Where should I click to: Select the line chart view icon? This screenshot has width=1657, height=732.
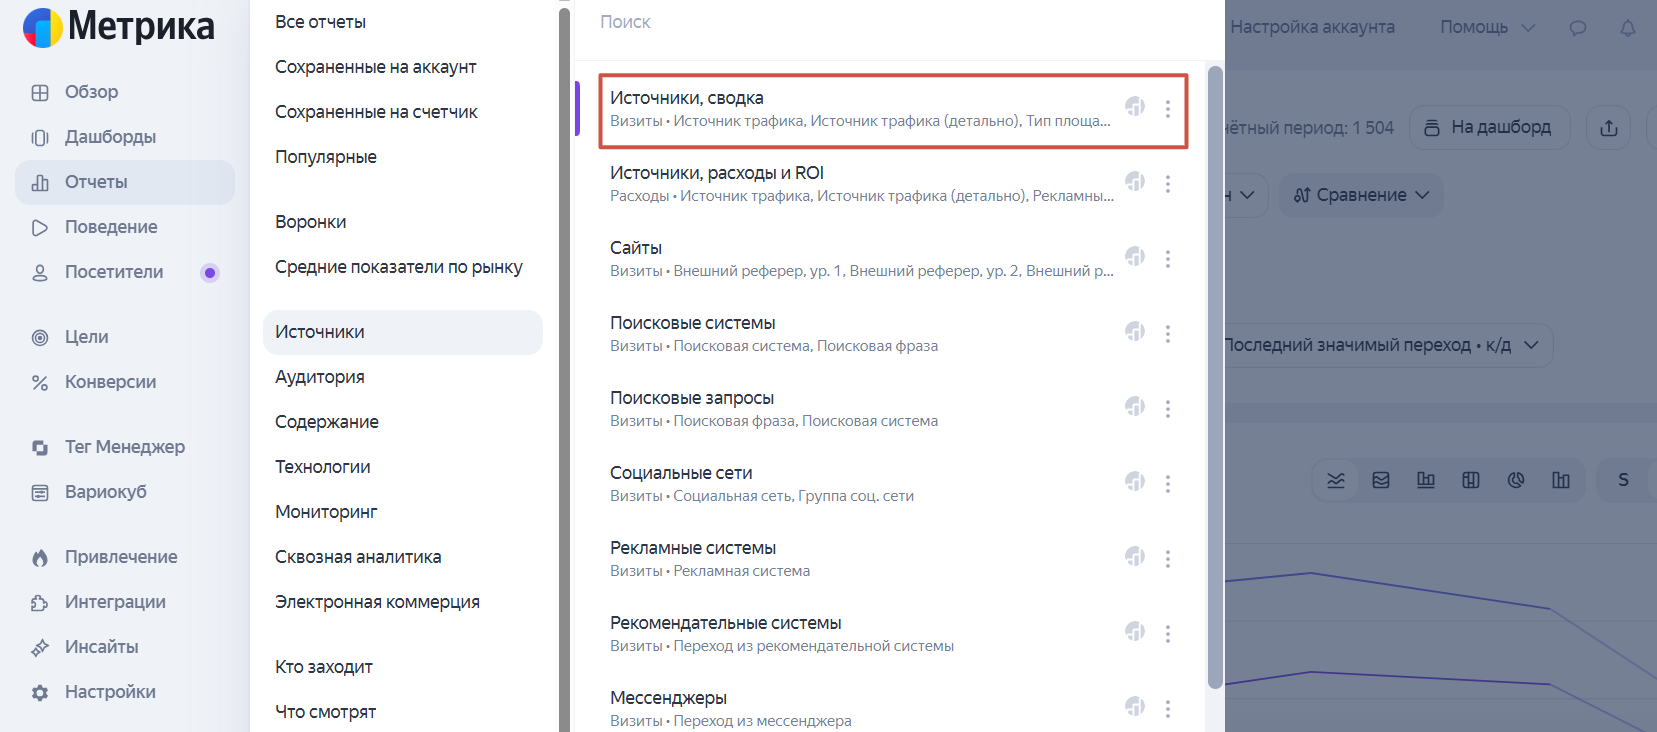point(1336,480)
